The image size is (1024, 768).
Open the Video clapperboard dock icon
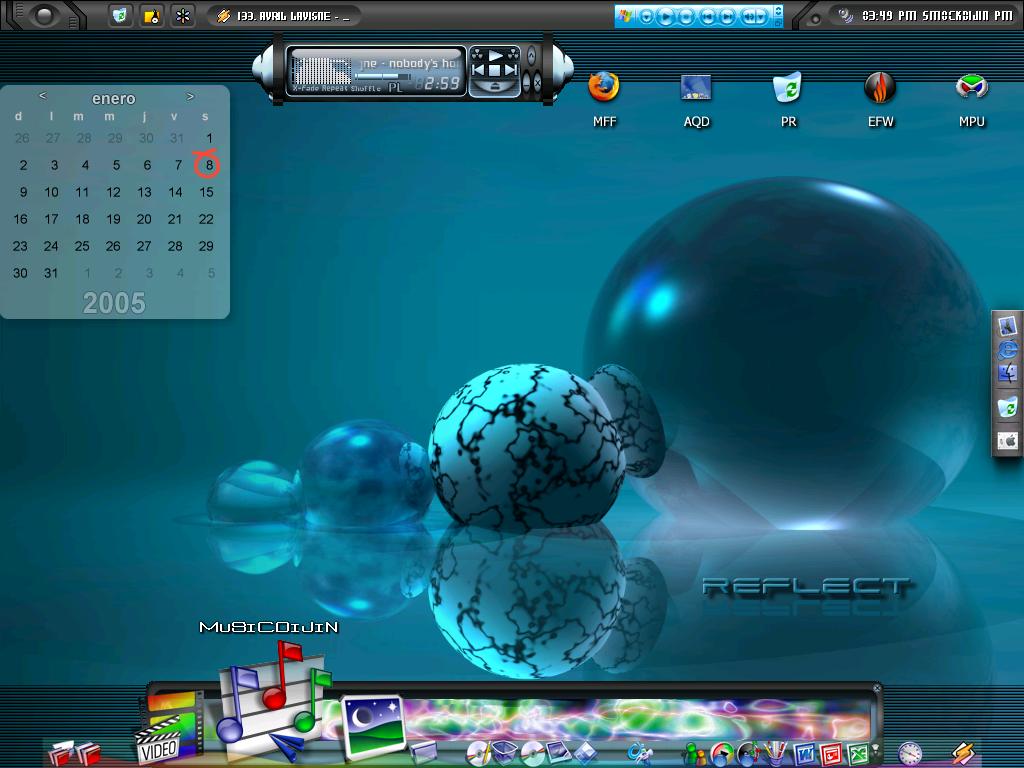168,728
